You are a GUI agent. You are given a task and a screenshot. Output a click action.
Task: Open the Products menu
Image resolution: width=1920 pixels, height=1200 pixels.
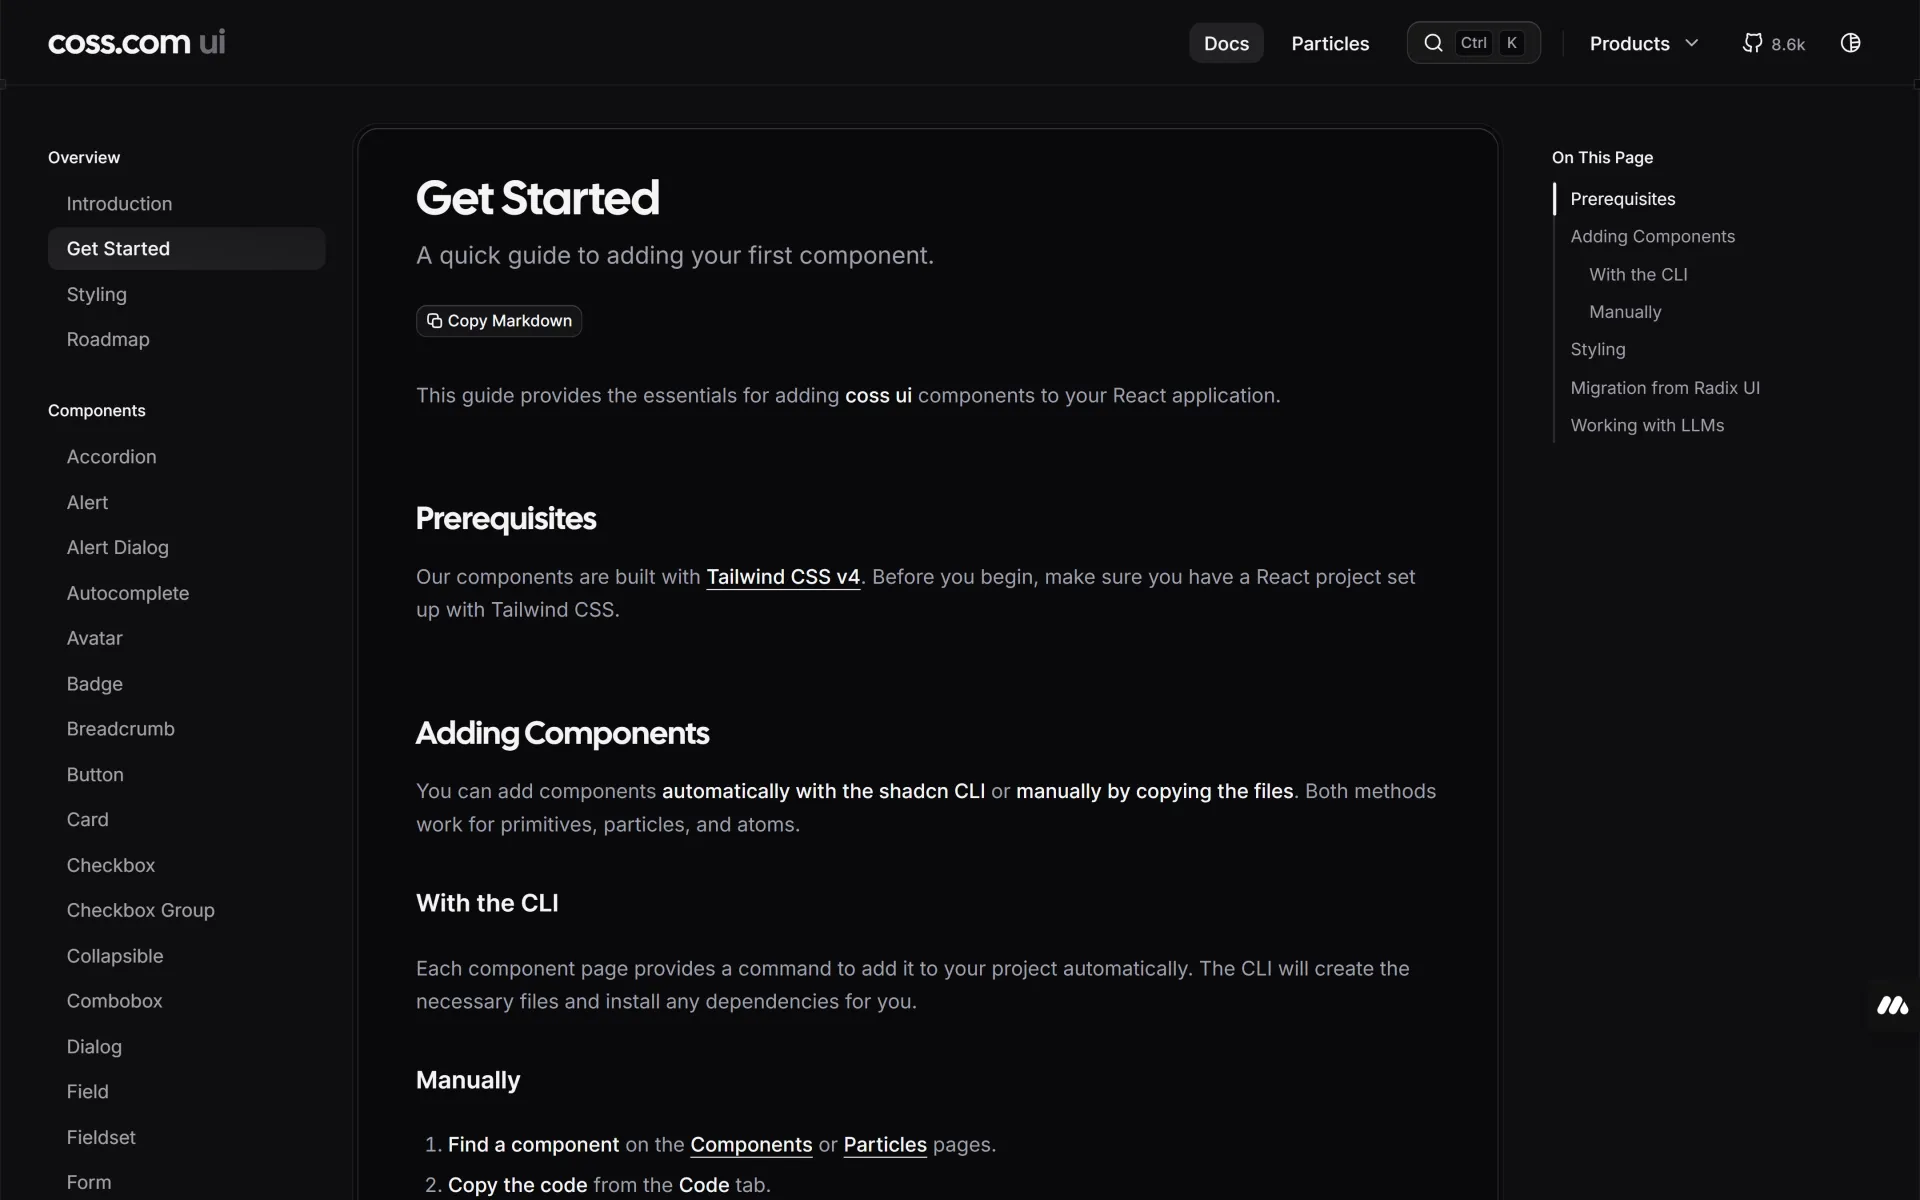1629,44
